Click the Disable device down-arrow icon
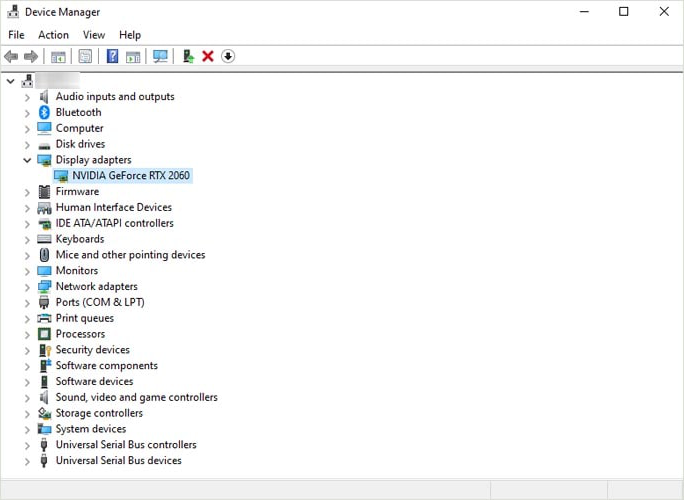The width and height of the screenshot is (684, 500). click(x=228, y=56)
